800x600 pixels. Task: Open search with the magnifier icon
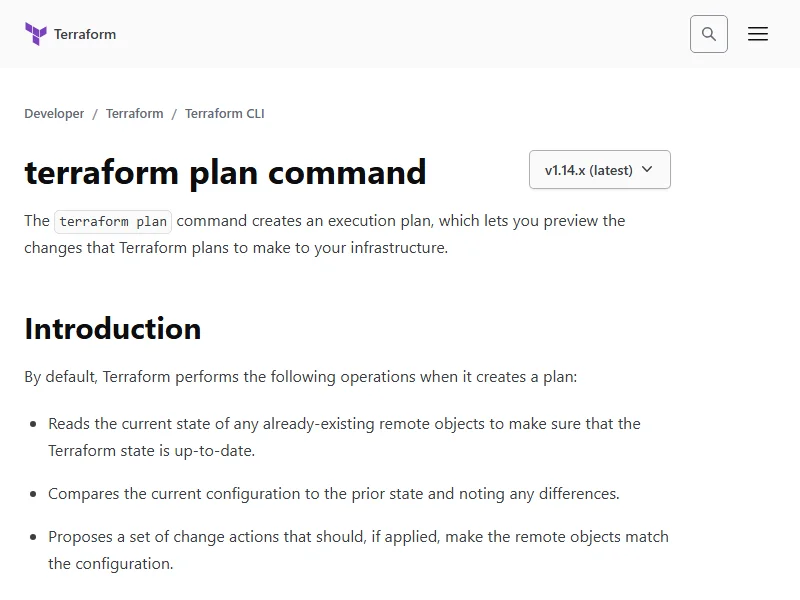pyautogui.click(x=709, y=34)
